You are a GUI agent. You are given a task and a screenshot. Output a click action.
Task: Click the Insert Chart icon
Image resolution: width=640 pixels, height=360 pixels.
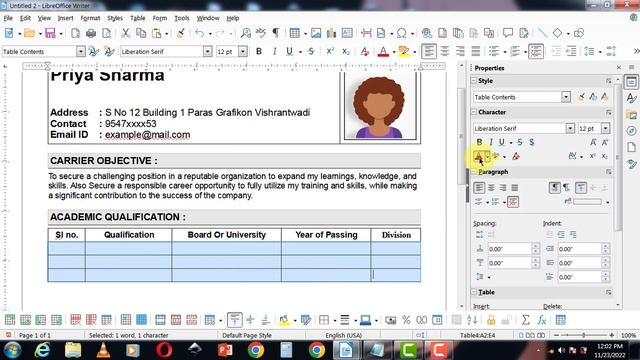pos(331,33)
